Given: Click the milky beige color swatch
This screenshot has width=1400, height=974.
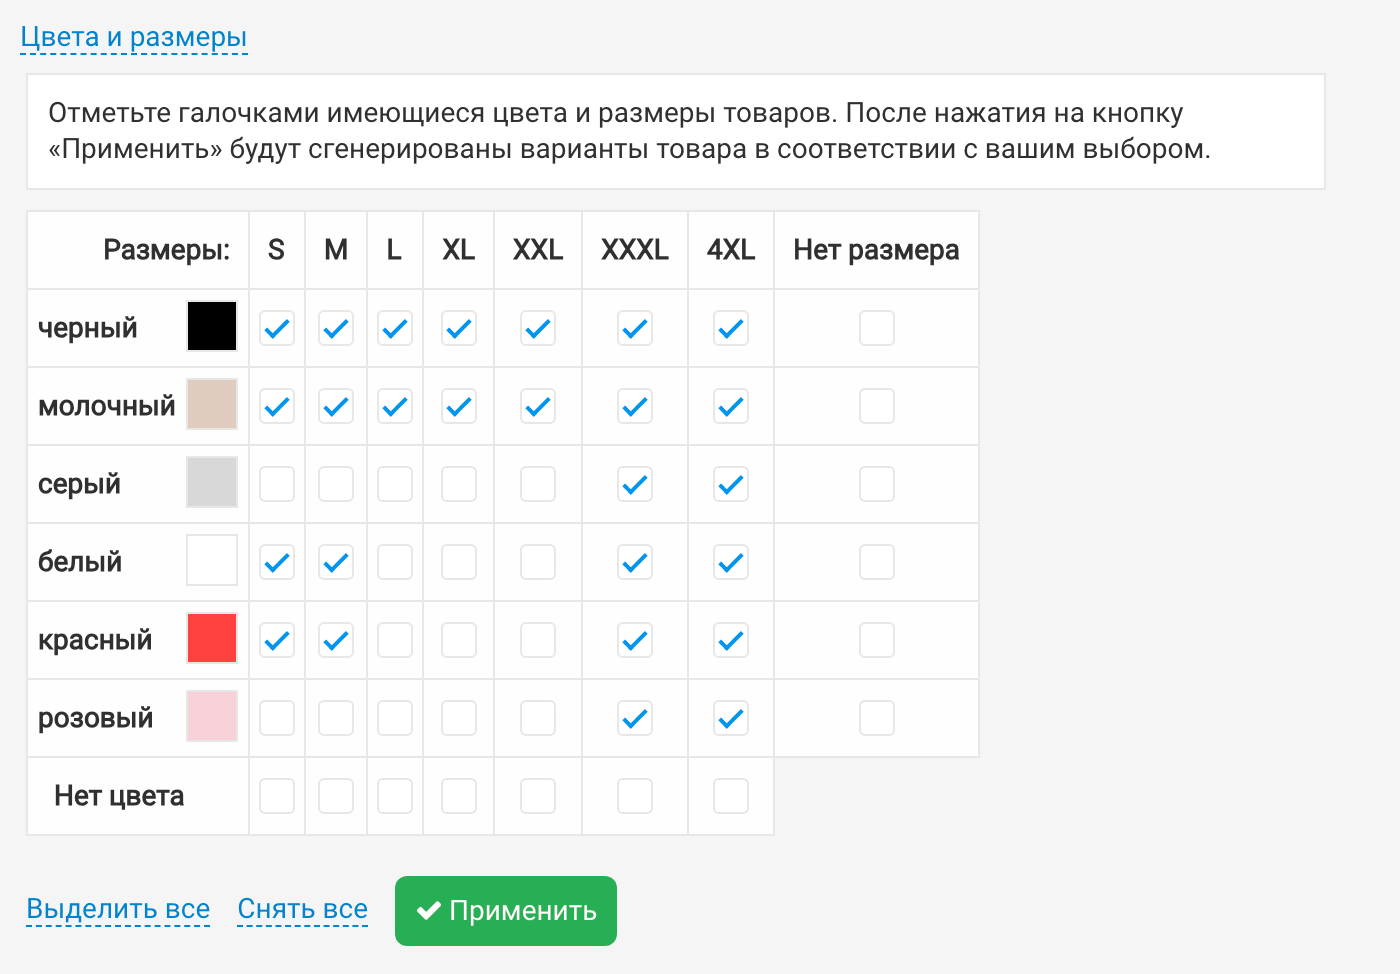Looking at the screenshot, I should tap(212, 404).
